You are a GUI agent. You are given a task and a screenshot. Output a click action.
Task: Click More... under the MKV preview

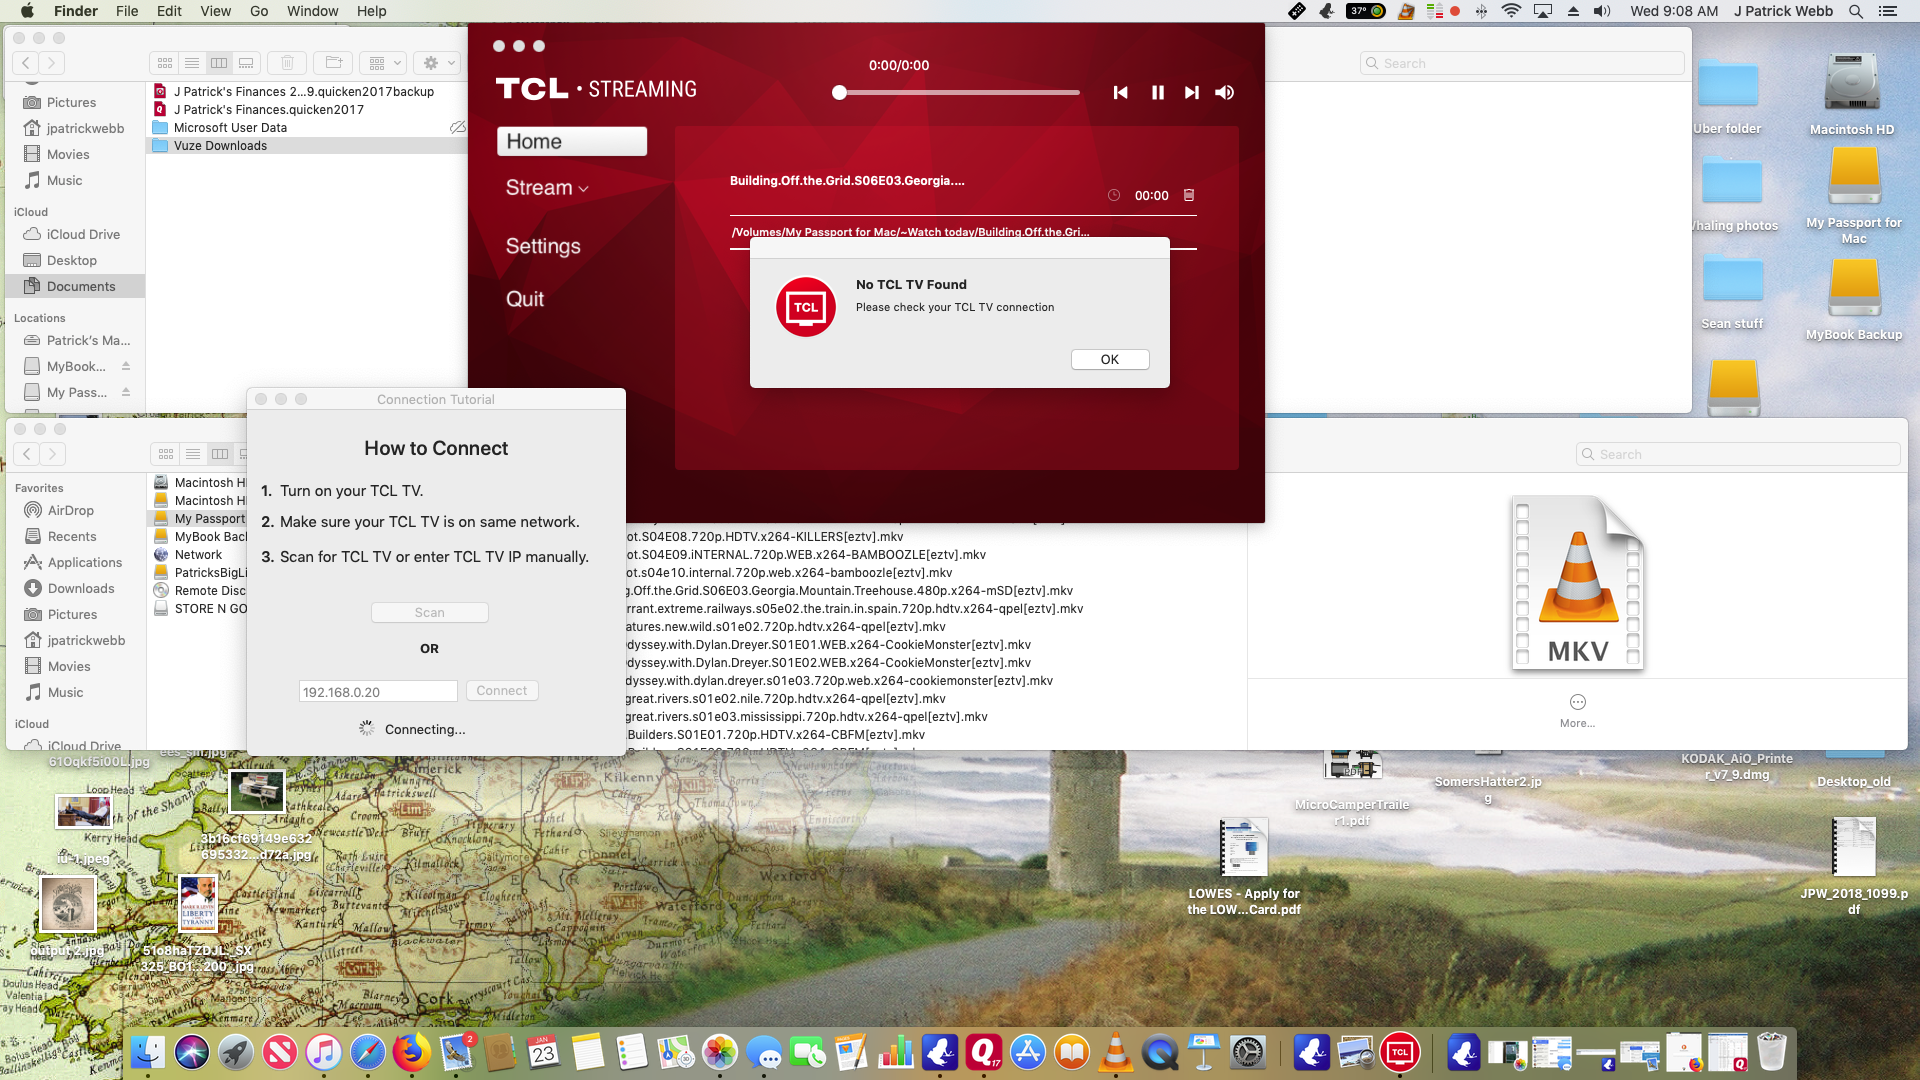pos(1578,710)
